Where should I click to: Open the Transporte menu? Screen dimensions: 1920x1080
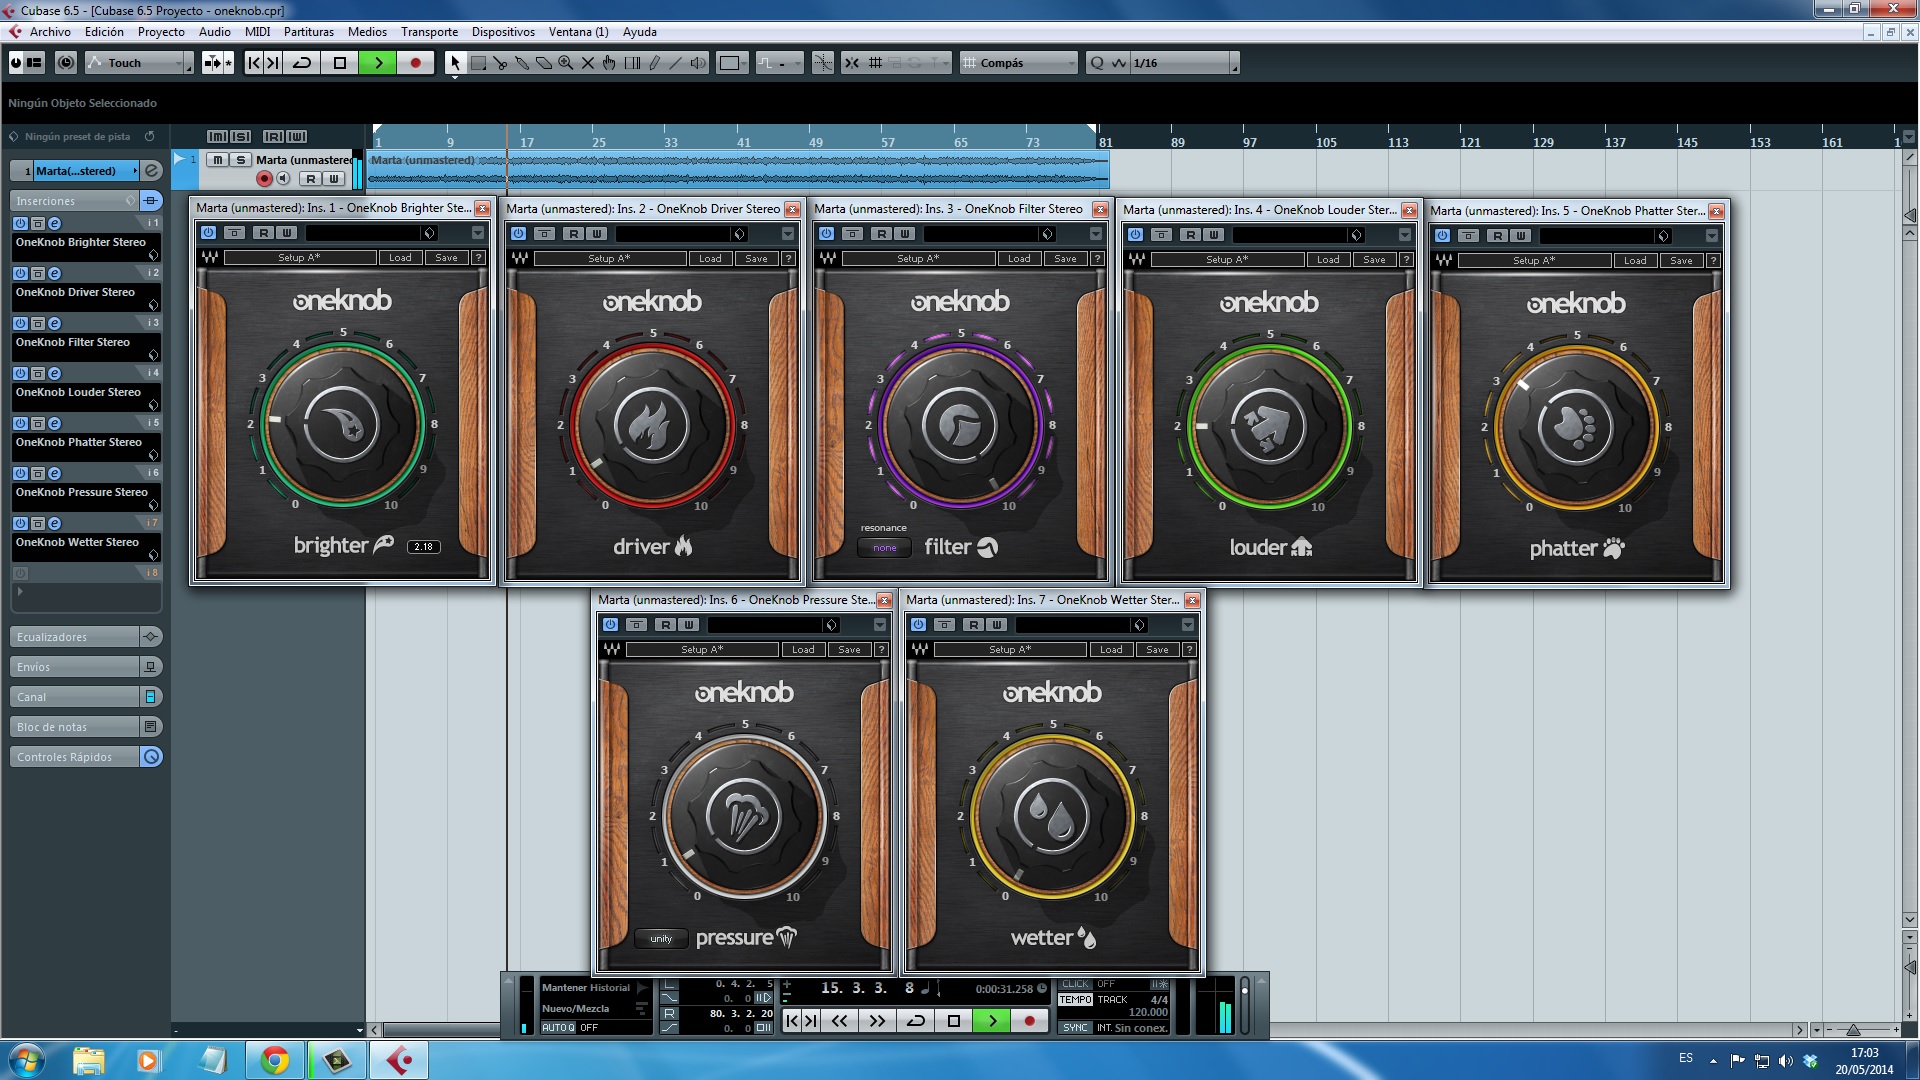click(429, 32)
